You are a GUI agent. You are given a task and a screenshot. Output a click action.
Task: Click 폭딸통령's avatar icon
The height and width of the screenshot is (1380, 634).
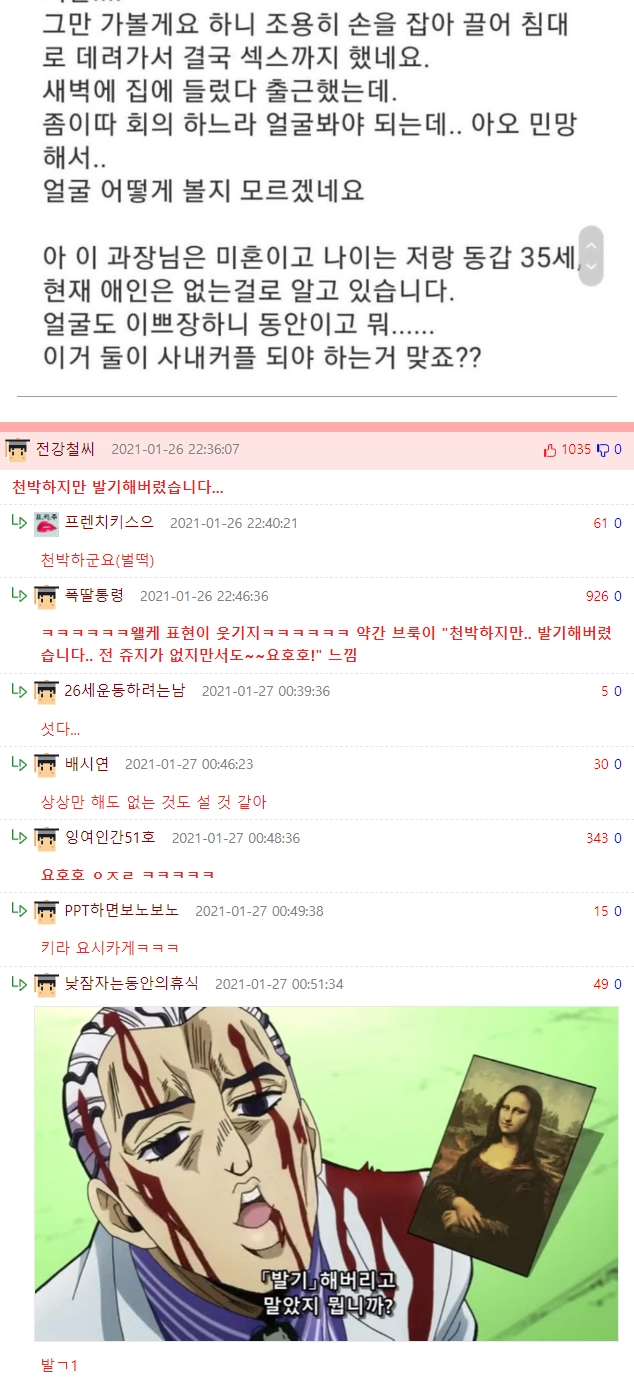coord(46,596)
